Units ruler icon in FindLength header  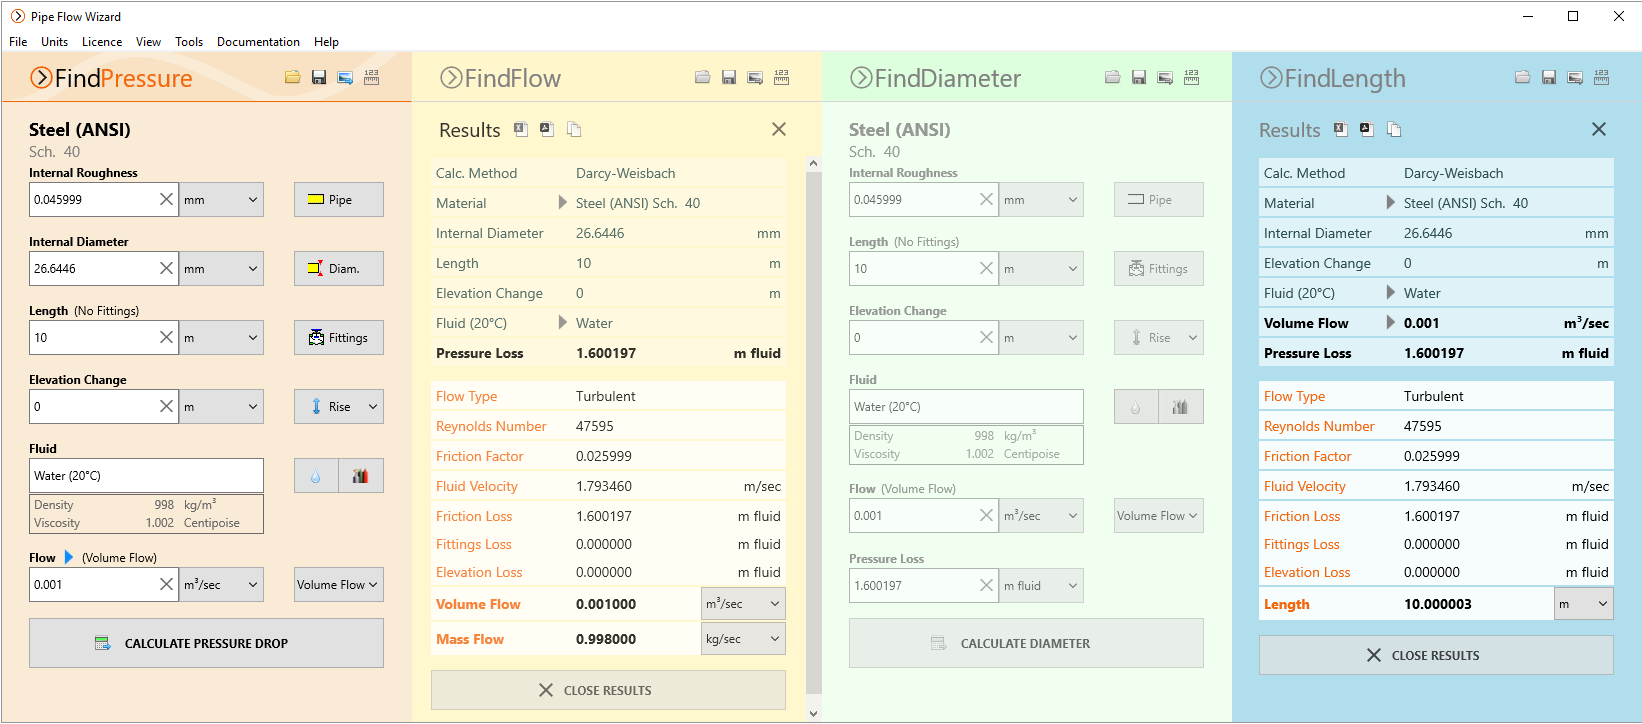pos(1601,77)
